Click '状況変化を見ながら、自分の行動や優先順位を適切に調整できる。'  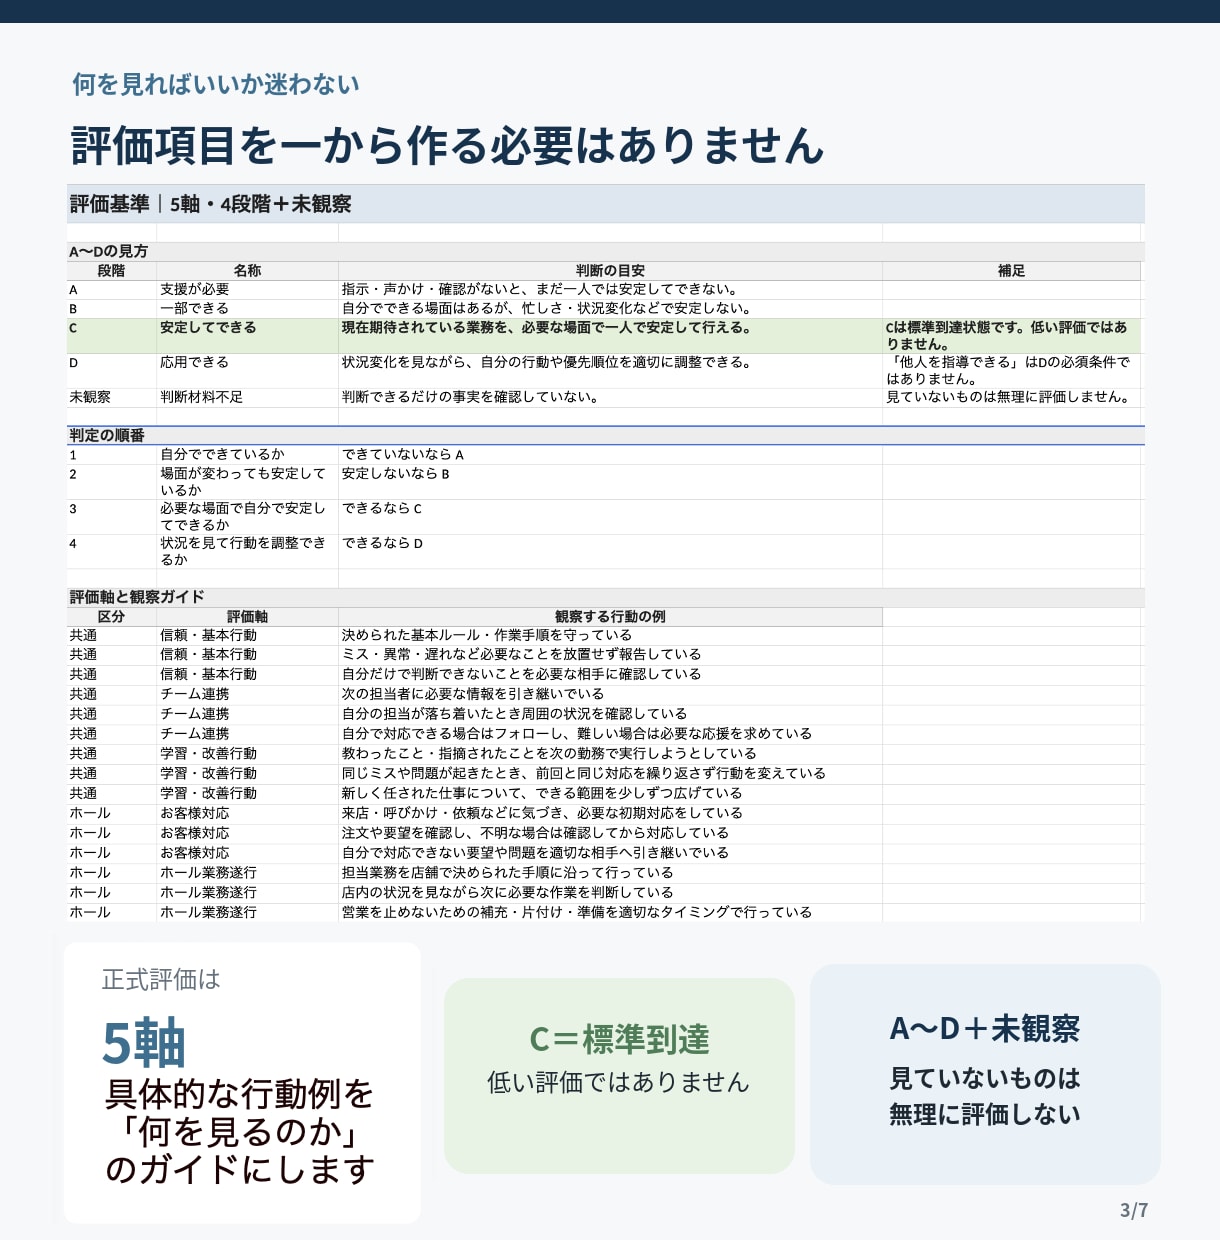pyautogui.click(x=546, y=362)
